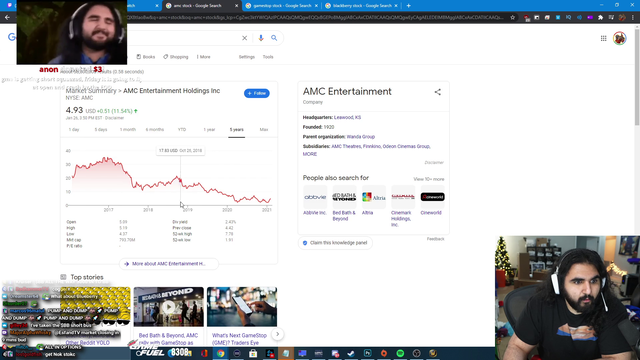Clear the Google search box with X

click(244, 38)
